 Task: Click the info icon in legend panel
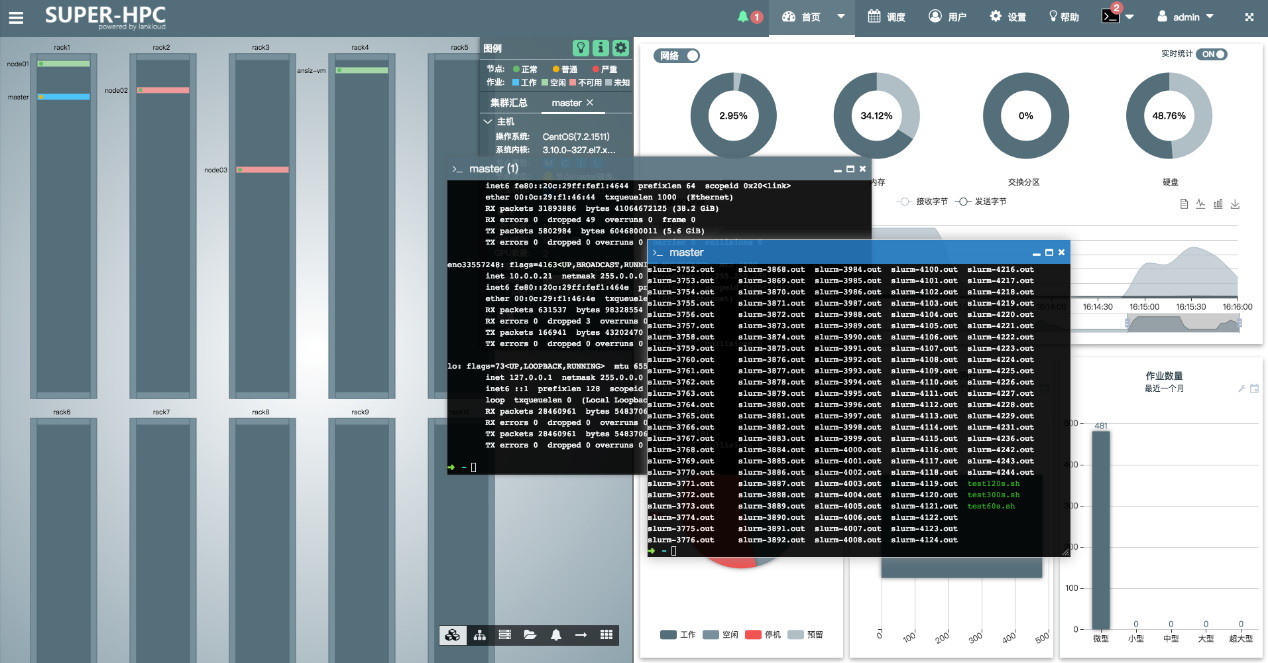(x=600, y=48)
